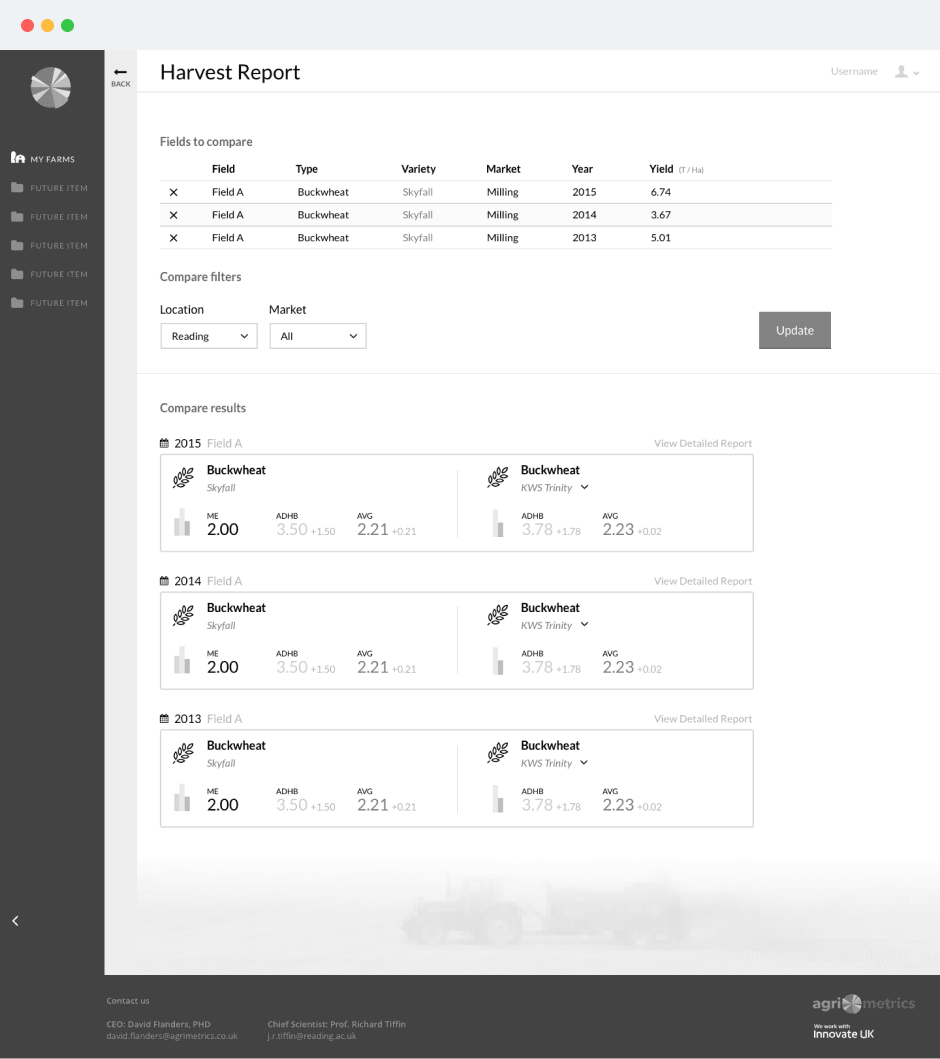Click the Update button

click(794, 330)
